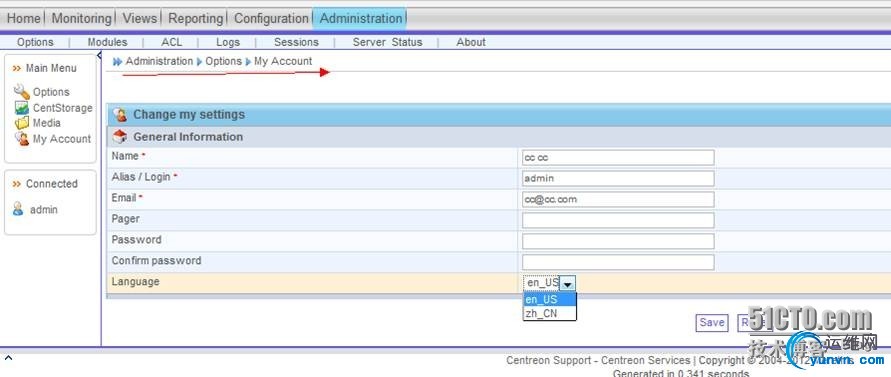Viewport: 891px width, 377px height.
Task: Click the Media folder icon
Action: [x=22, y=123]
